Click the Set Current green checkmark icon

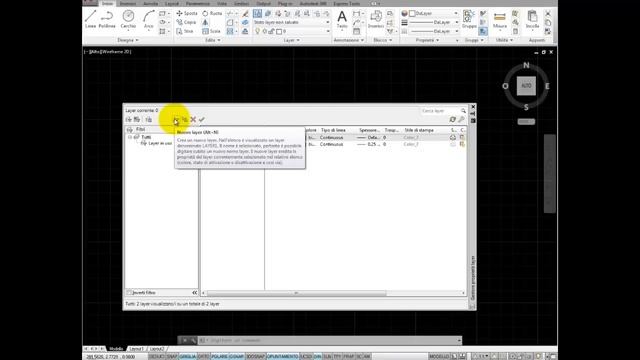202,120
